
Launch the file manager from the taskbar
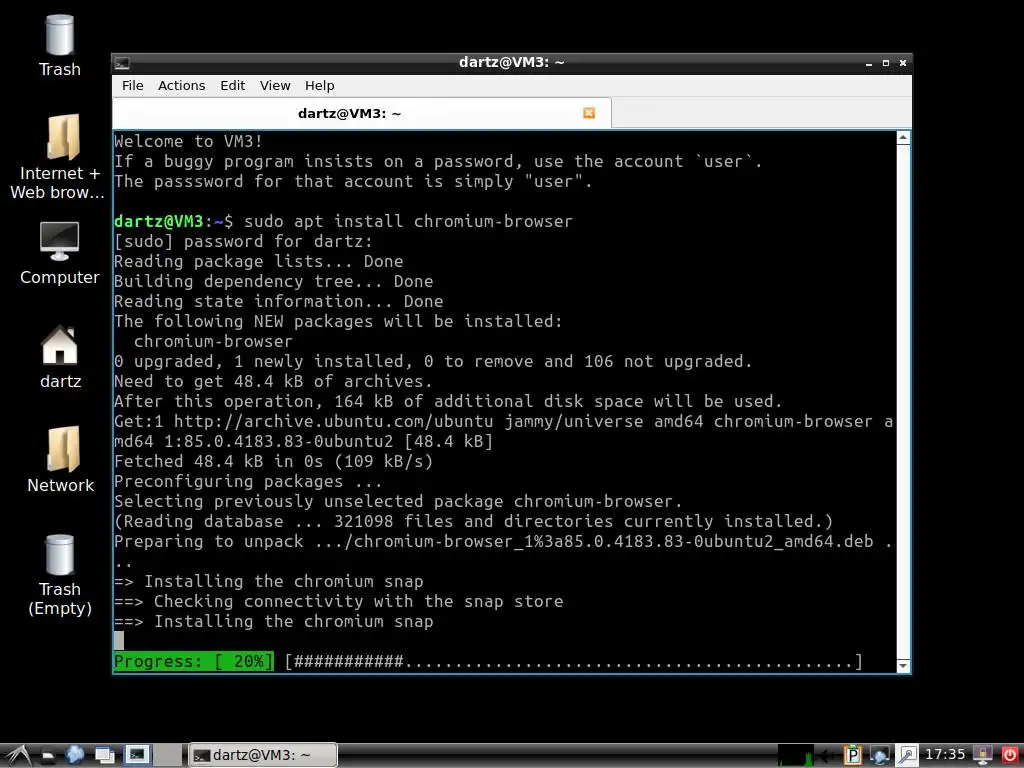pos(47,756)
